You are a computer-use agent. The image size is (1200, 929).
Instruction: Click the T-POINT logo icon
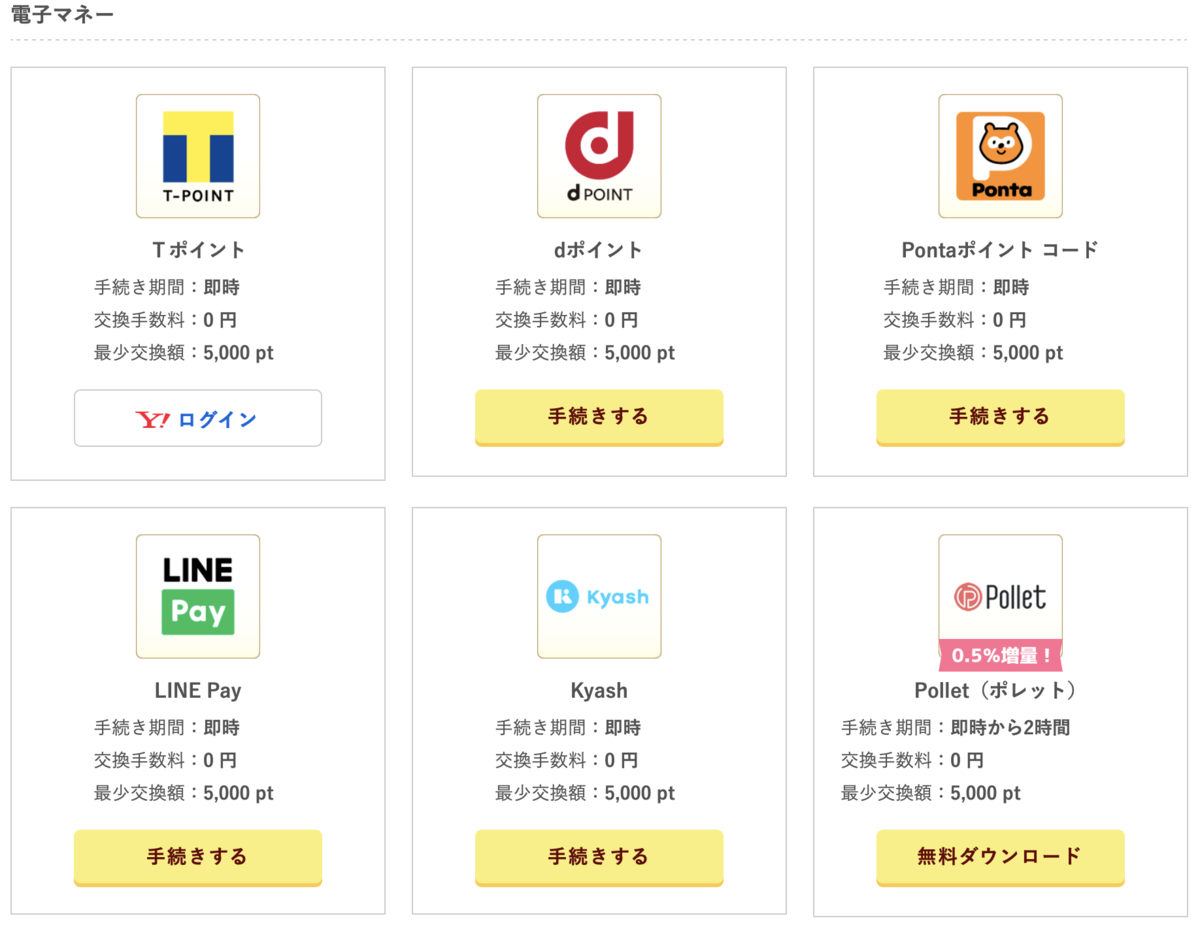(x=197, y=156)
